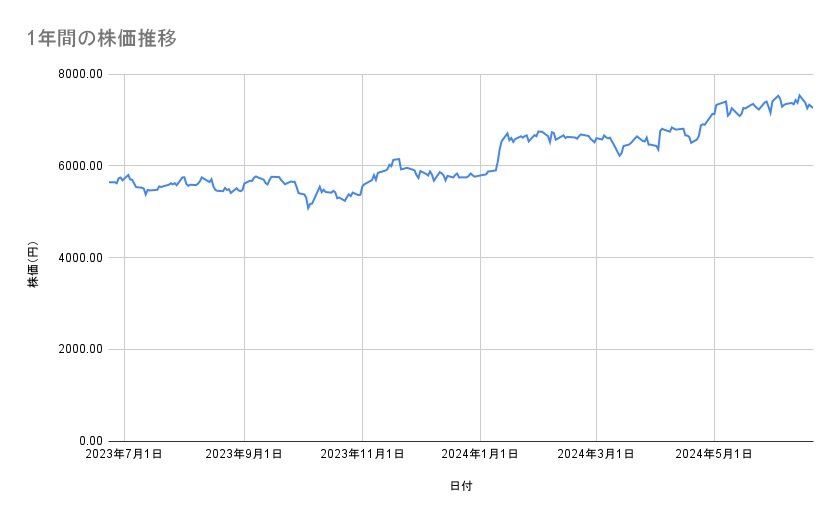Select the line's sharp dip in mid-March 2024
Screen dimensions: 839x519
coord(620,155)
